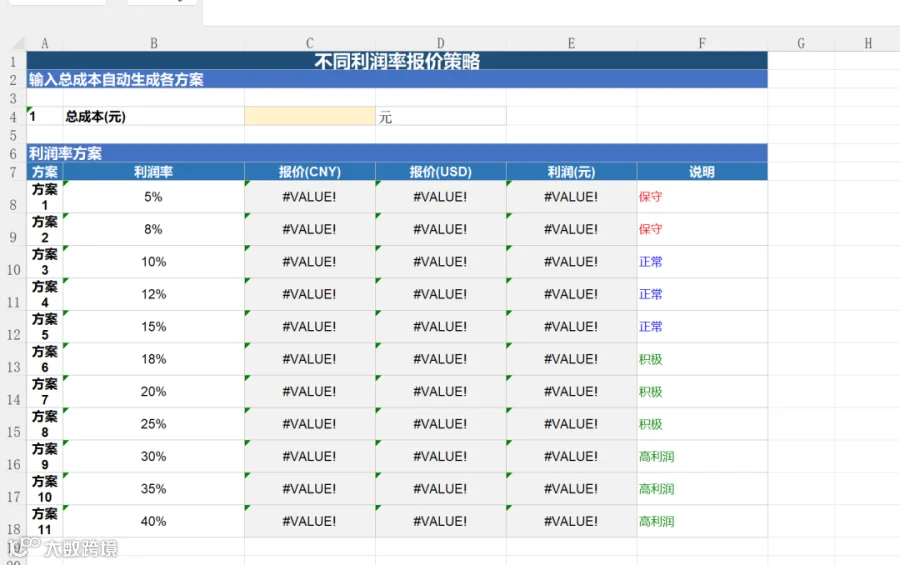Select the 8% profit rate cell
900x565 pixels.
click(153, 229)
